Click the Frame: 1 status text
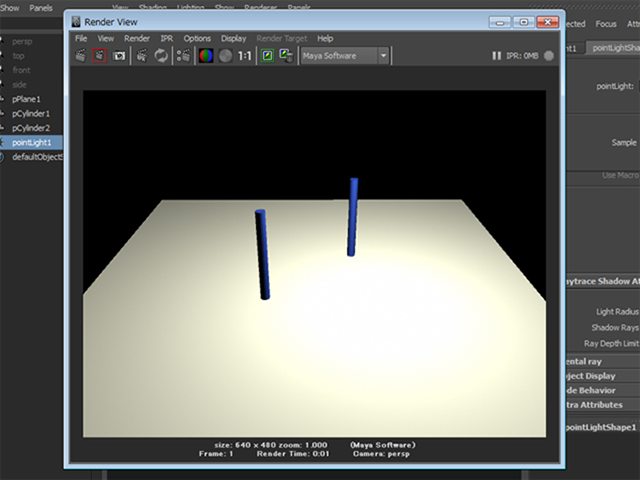The height and width of the screenshot is (480, 640). click(x=216, y=453)
